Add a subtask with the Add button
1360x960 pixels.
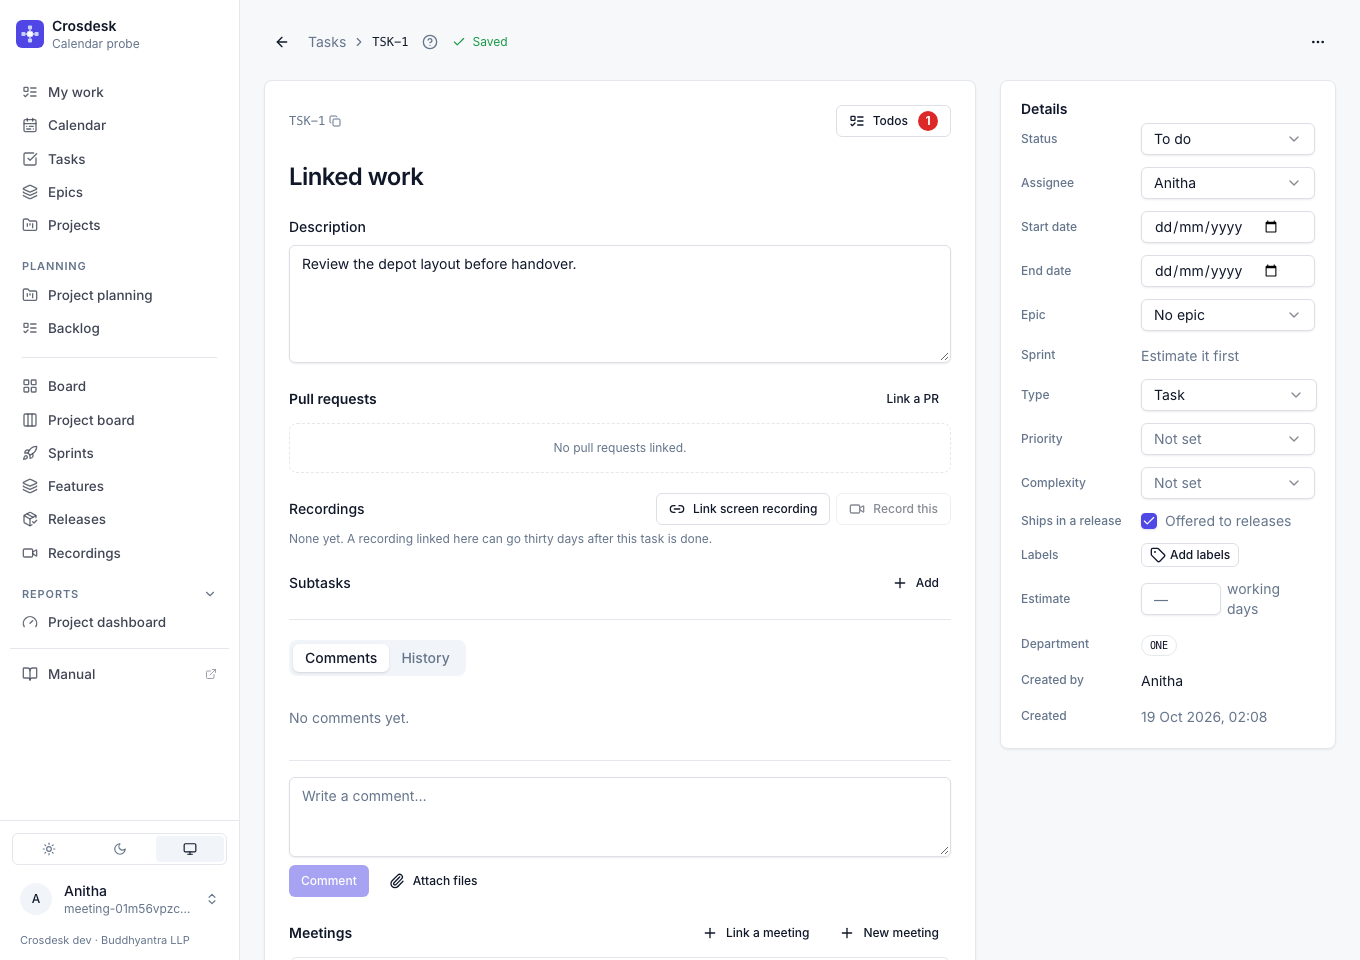pyautogui.click(x=916, y=583)
